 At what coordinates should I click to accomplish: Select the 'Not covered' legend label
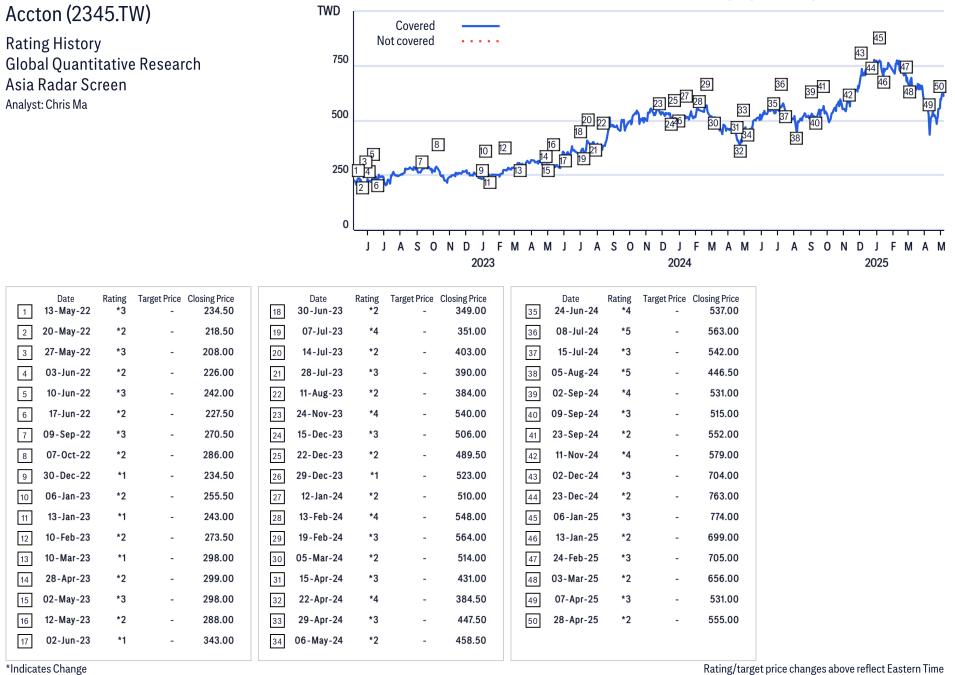click(406, 41)
